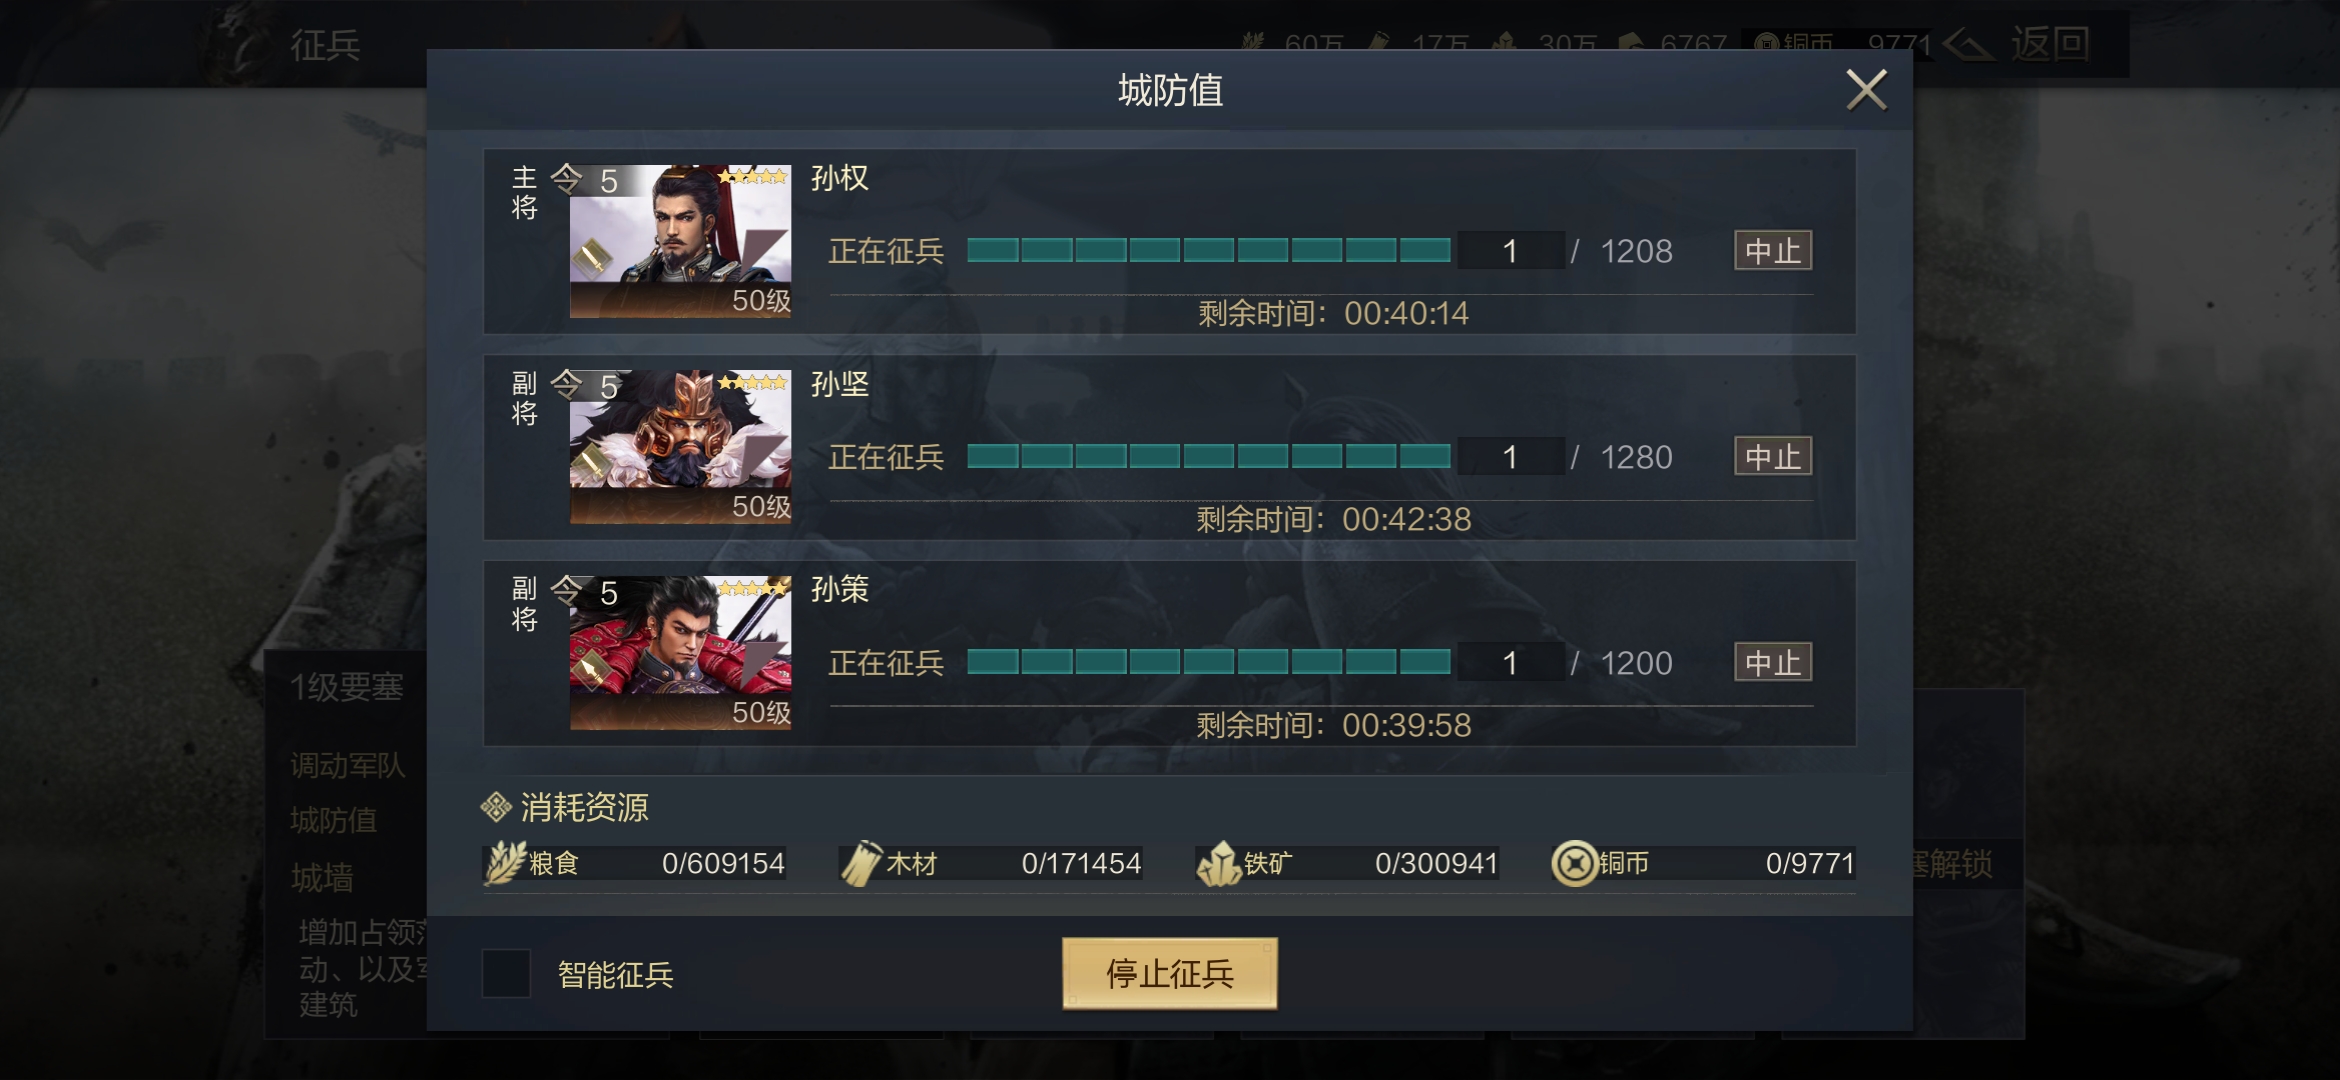
Task: Click the 铜币 copper coin icon
Action: pyautogui.click(x=1575, y=863)
